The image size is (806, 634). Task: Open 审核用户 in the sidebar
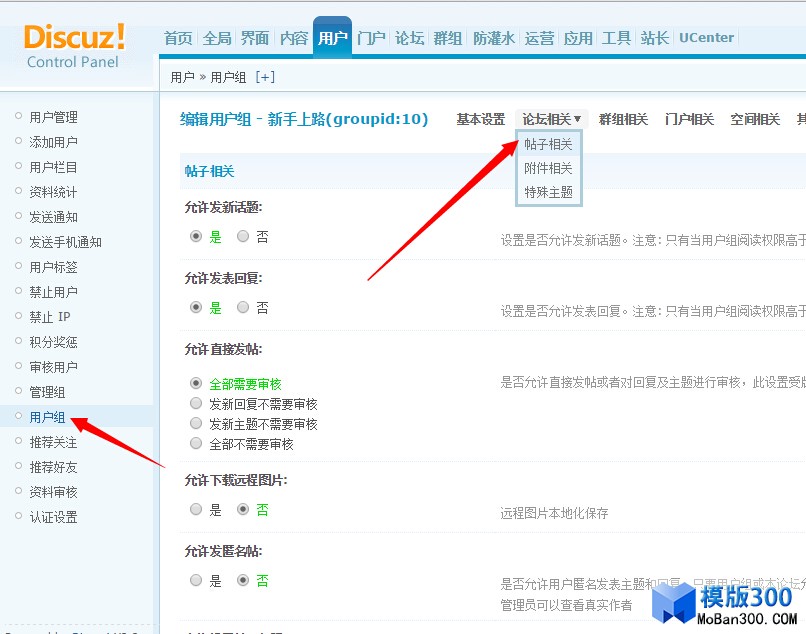[53, 367]
